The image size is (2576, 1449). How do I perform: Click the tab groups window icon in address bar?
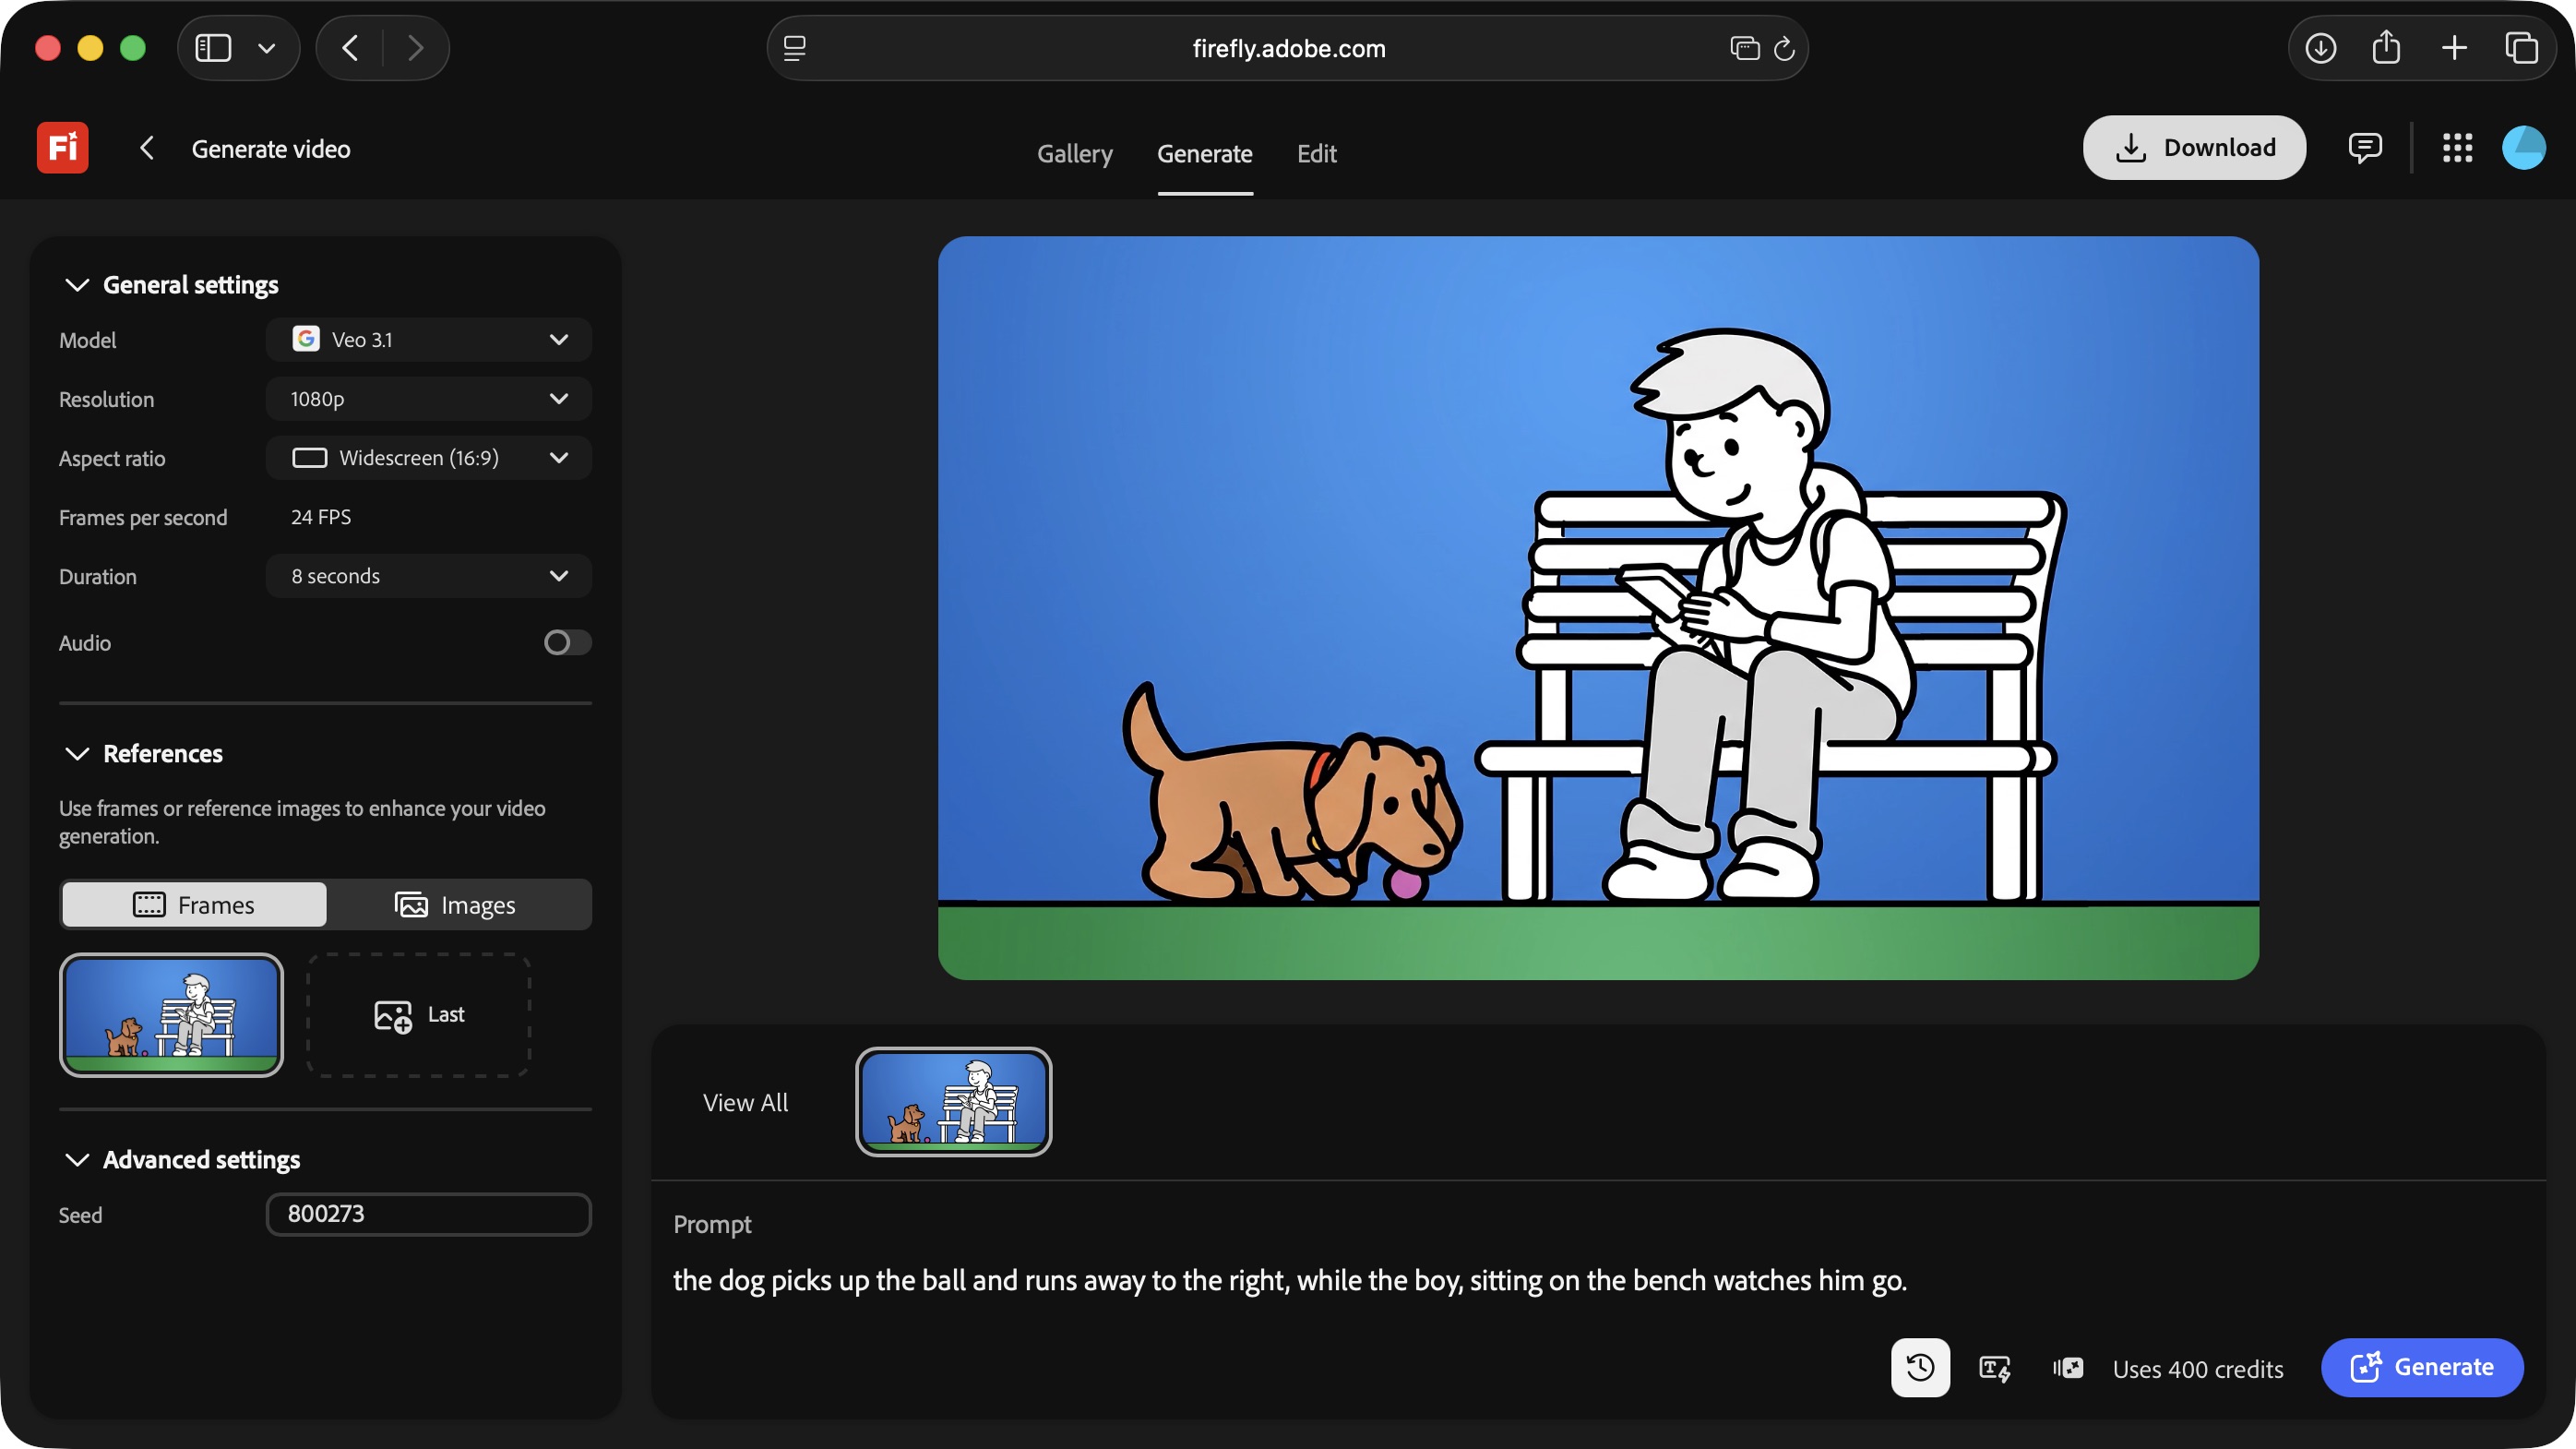click(x=1744, y=48)
